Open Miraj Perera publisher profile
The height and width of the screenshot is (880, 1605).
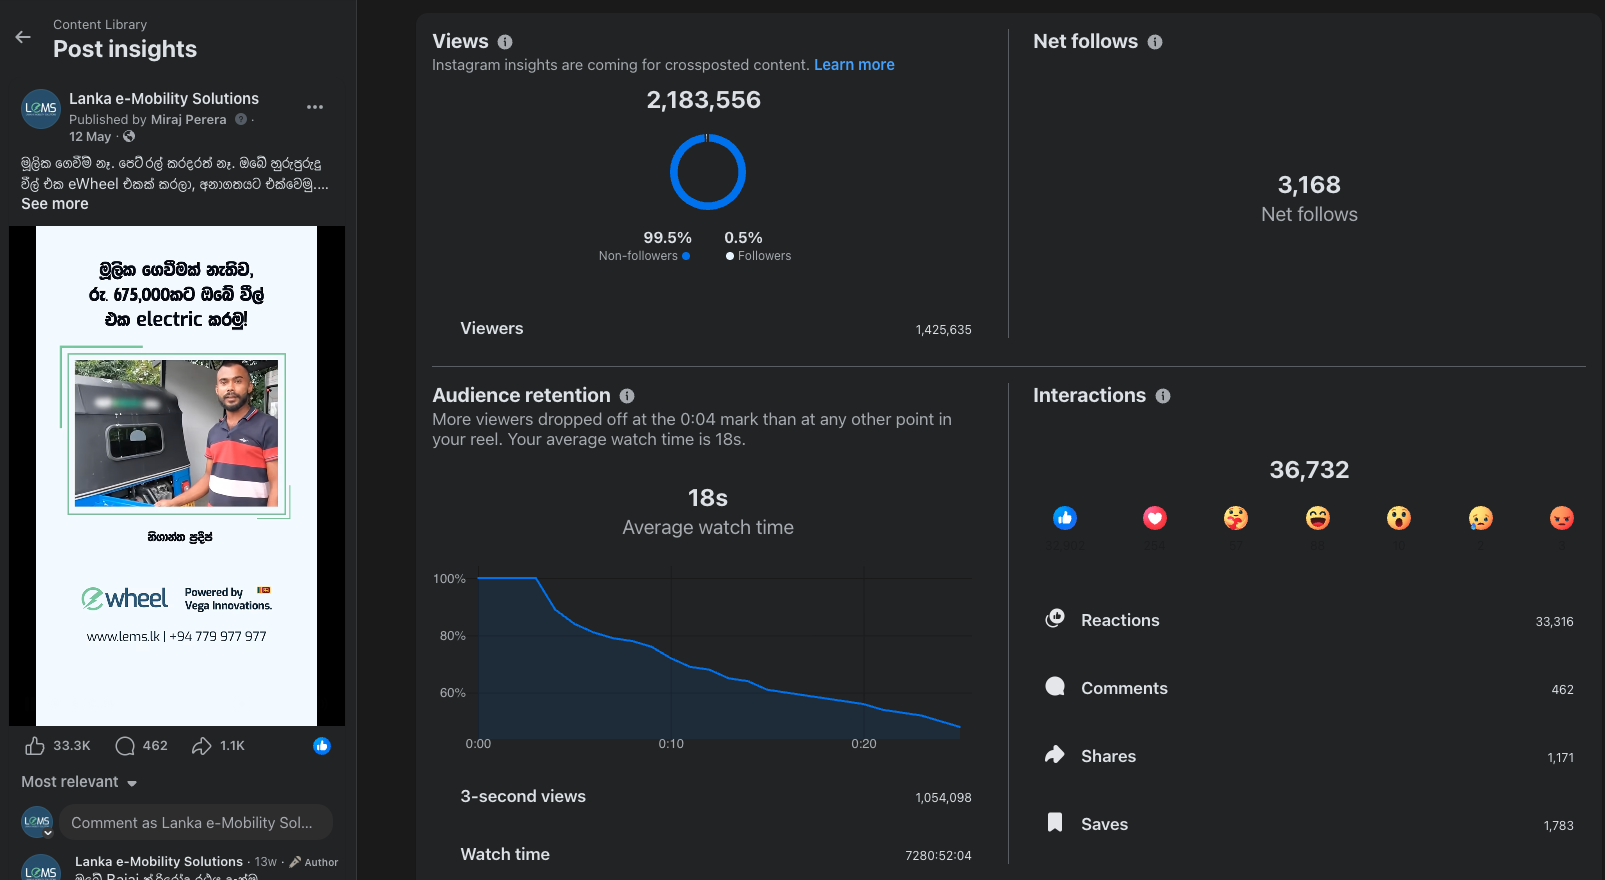click(188, 120)
